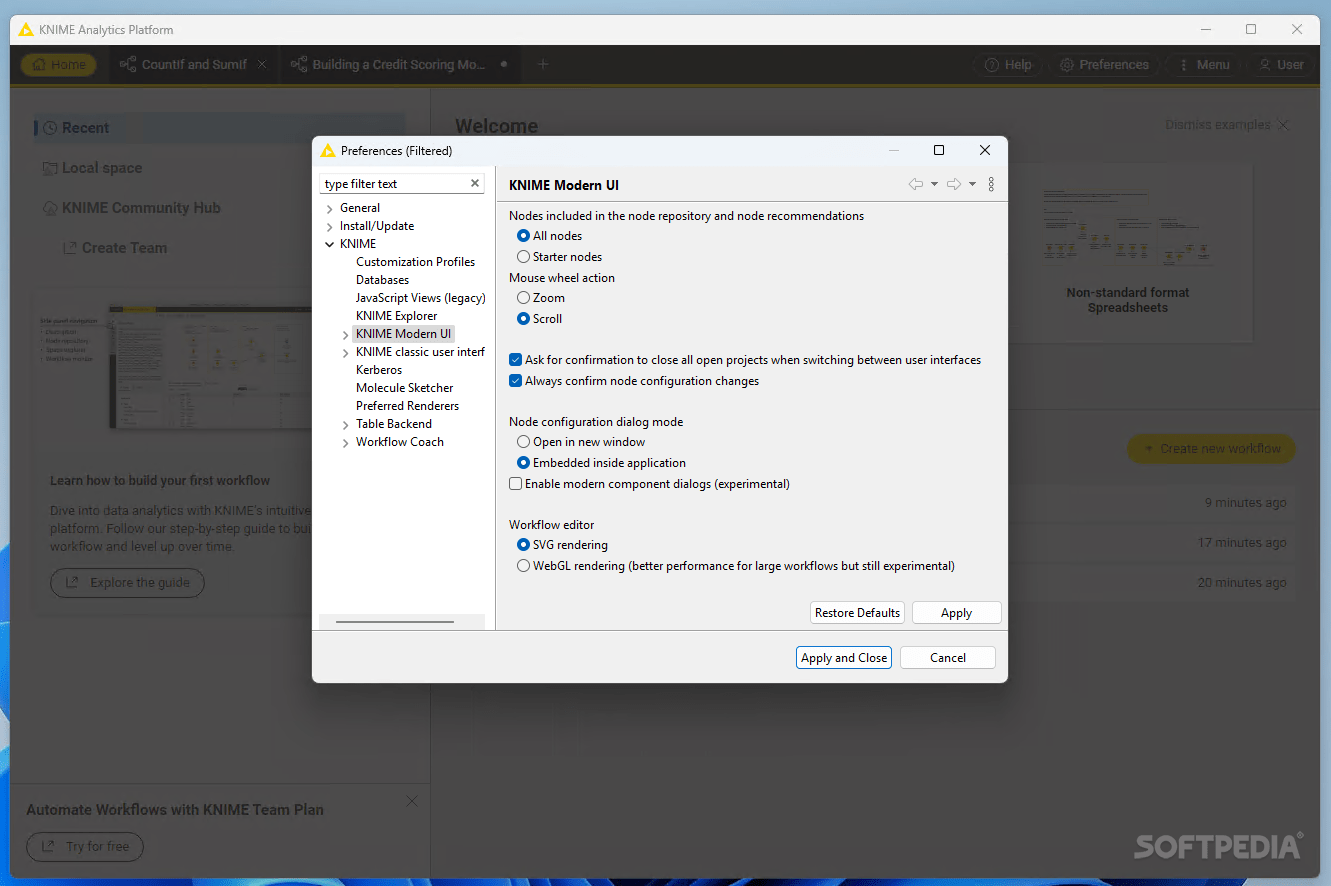Clear the type filter text field
Viewport: 1331px width, 886px height.
(x=475, y=183)
